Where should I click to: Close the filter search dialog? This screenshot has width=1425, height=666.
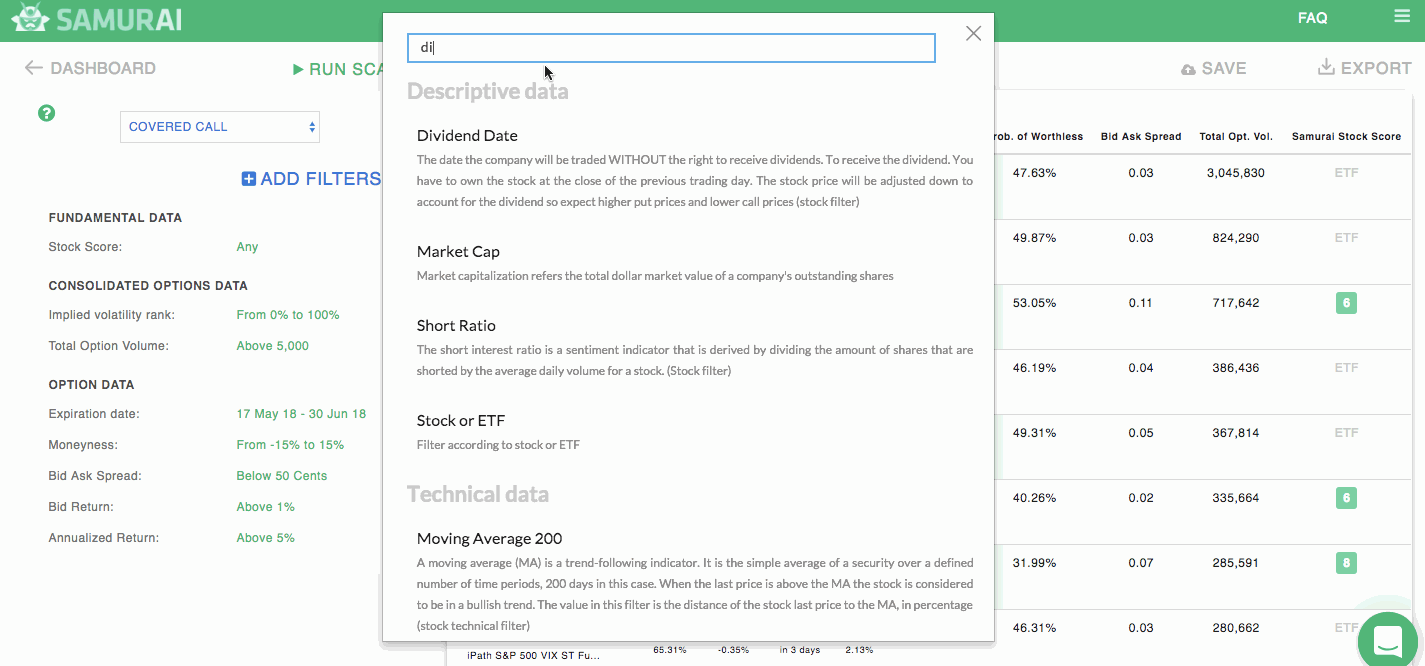click(x=973, y=33)
